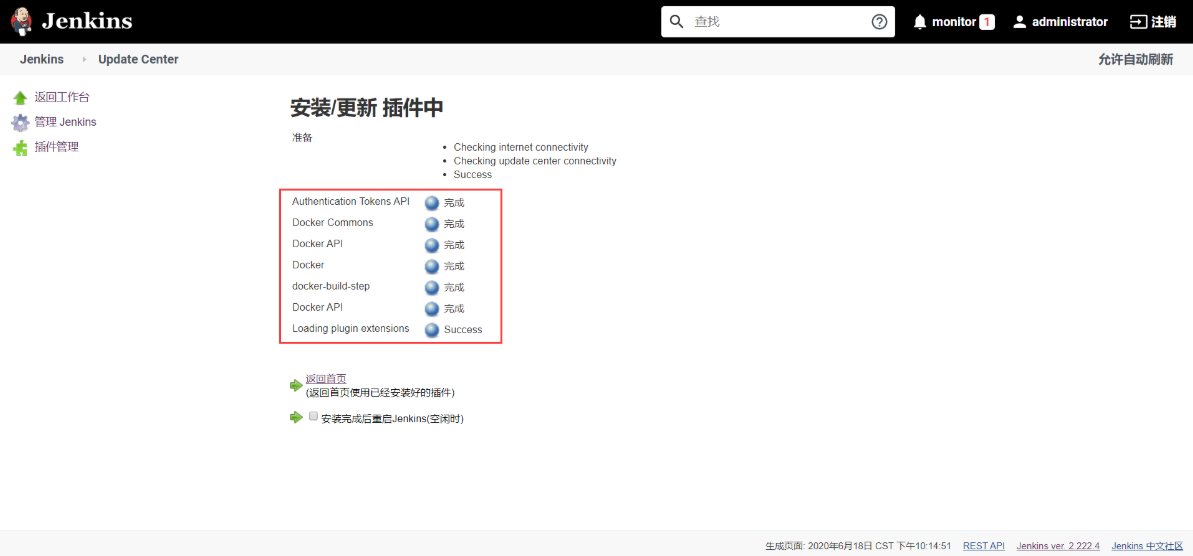
Task: Click blue status ball for Docker Commons
Action: [432, 224]
